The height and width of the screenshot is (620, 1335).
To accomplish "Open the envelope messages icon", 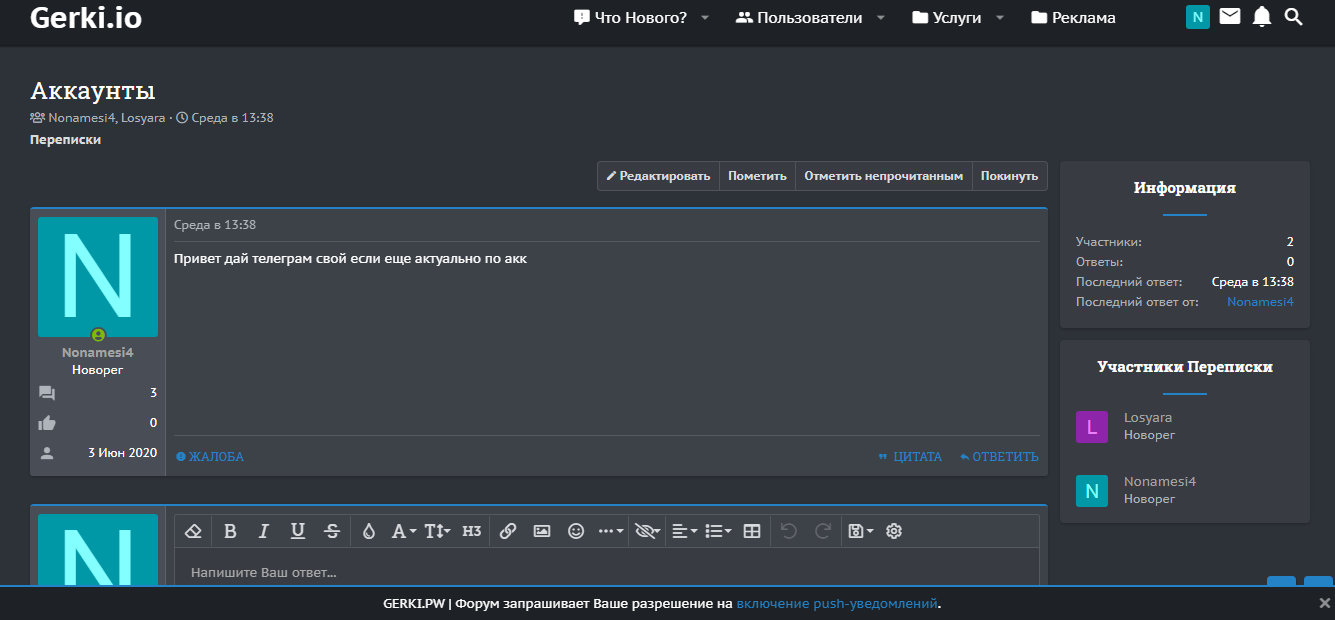I will tap(1230, 17).
